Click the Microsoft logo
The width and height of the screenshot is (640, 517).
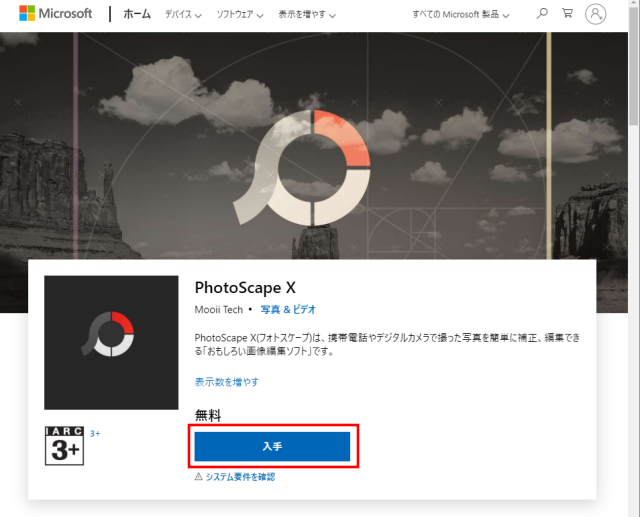(56, 13)
